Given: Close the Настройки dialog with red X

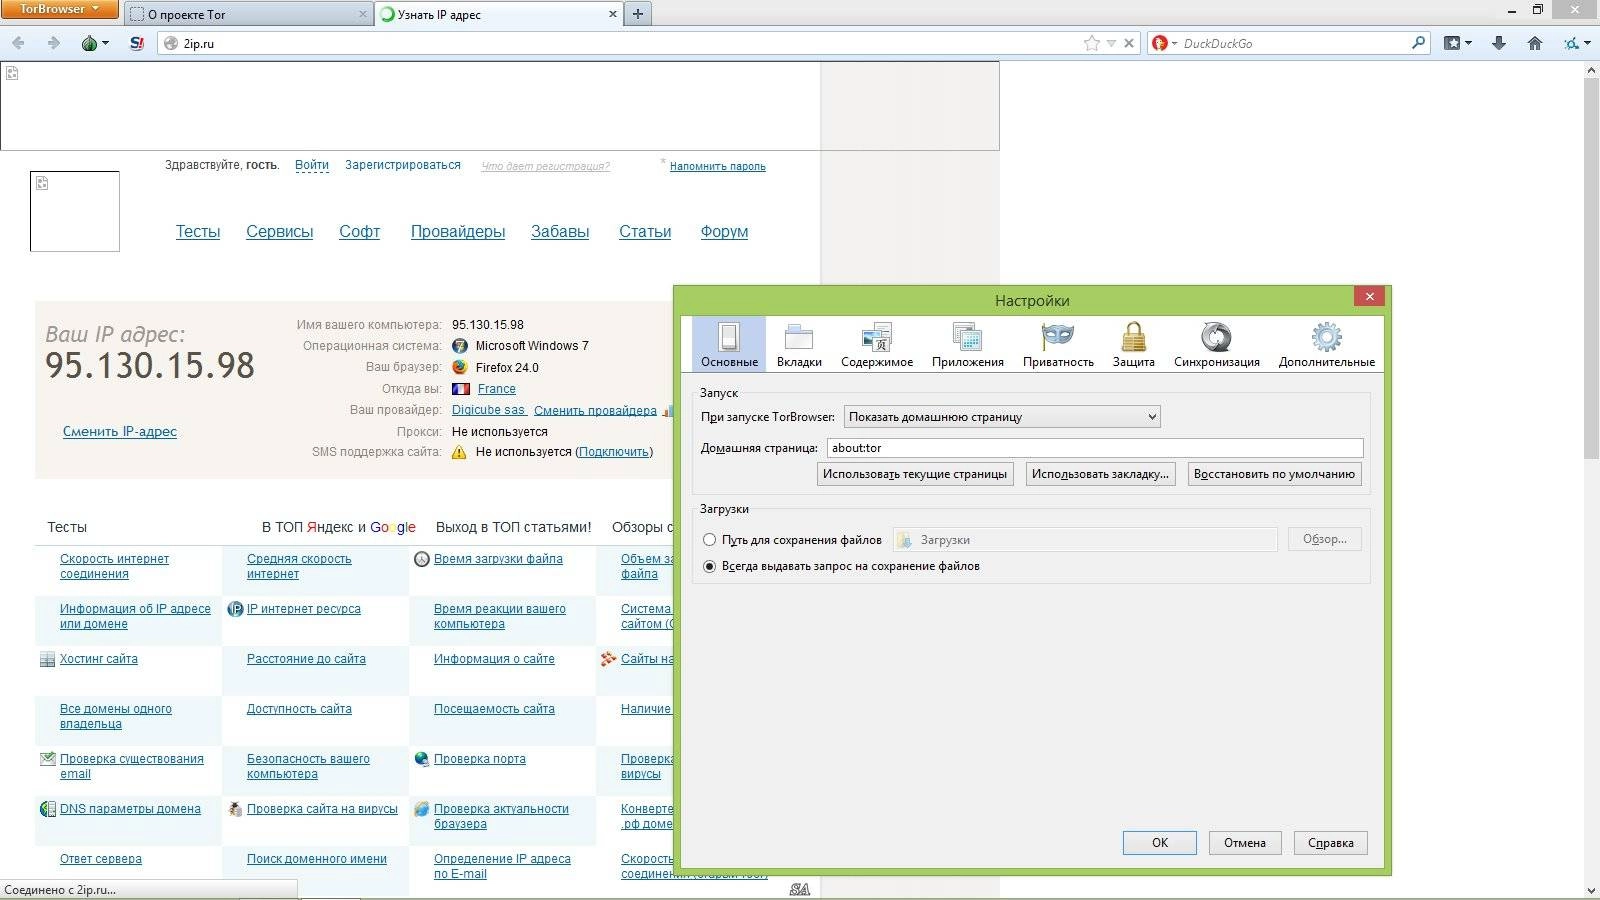Looking at the screenshot, I should tap(1369, 296).
